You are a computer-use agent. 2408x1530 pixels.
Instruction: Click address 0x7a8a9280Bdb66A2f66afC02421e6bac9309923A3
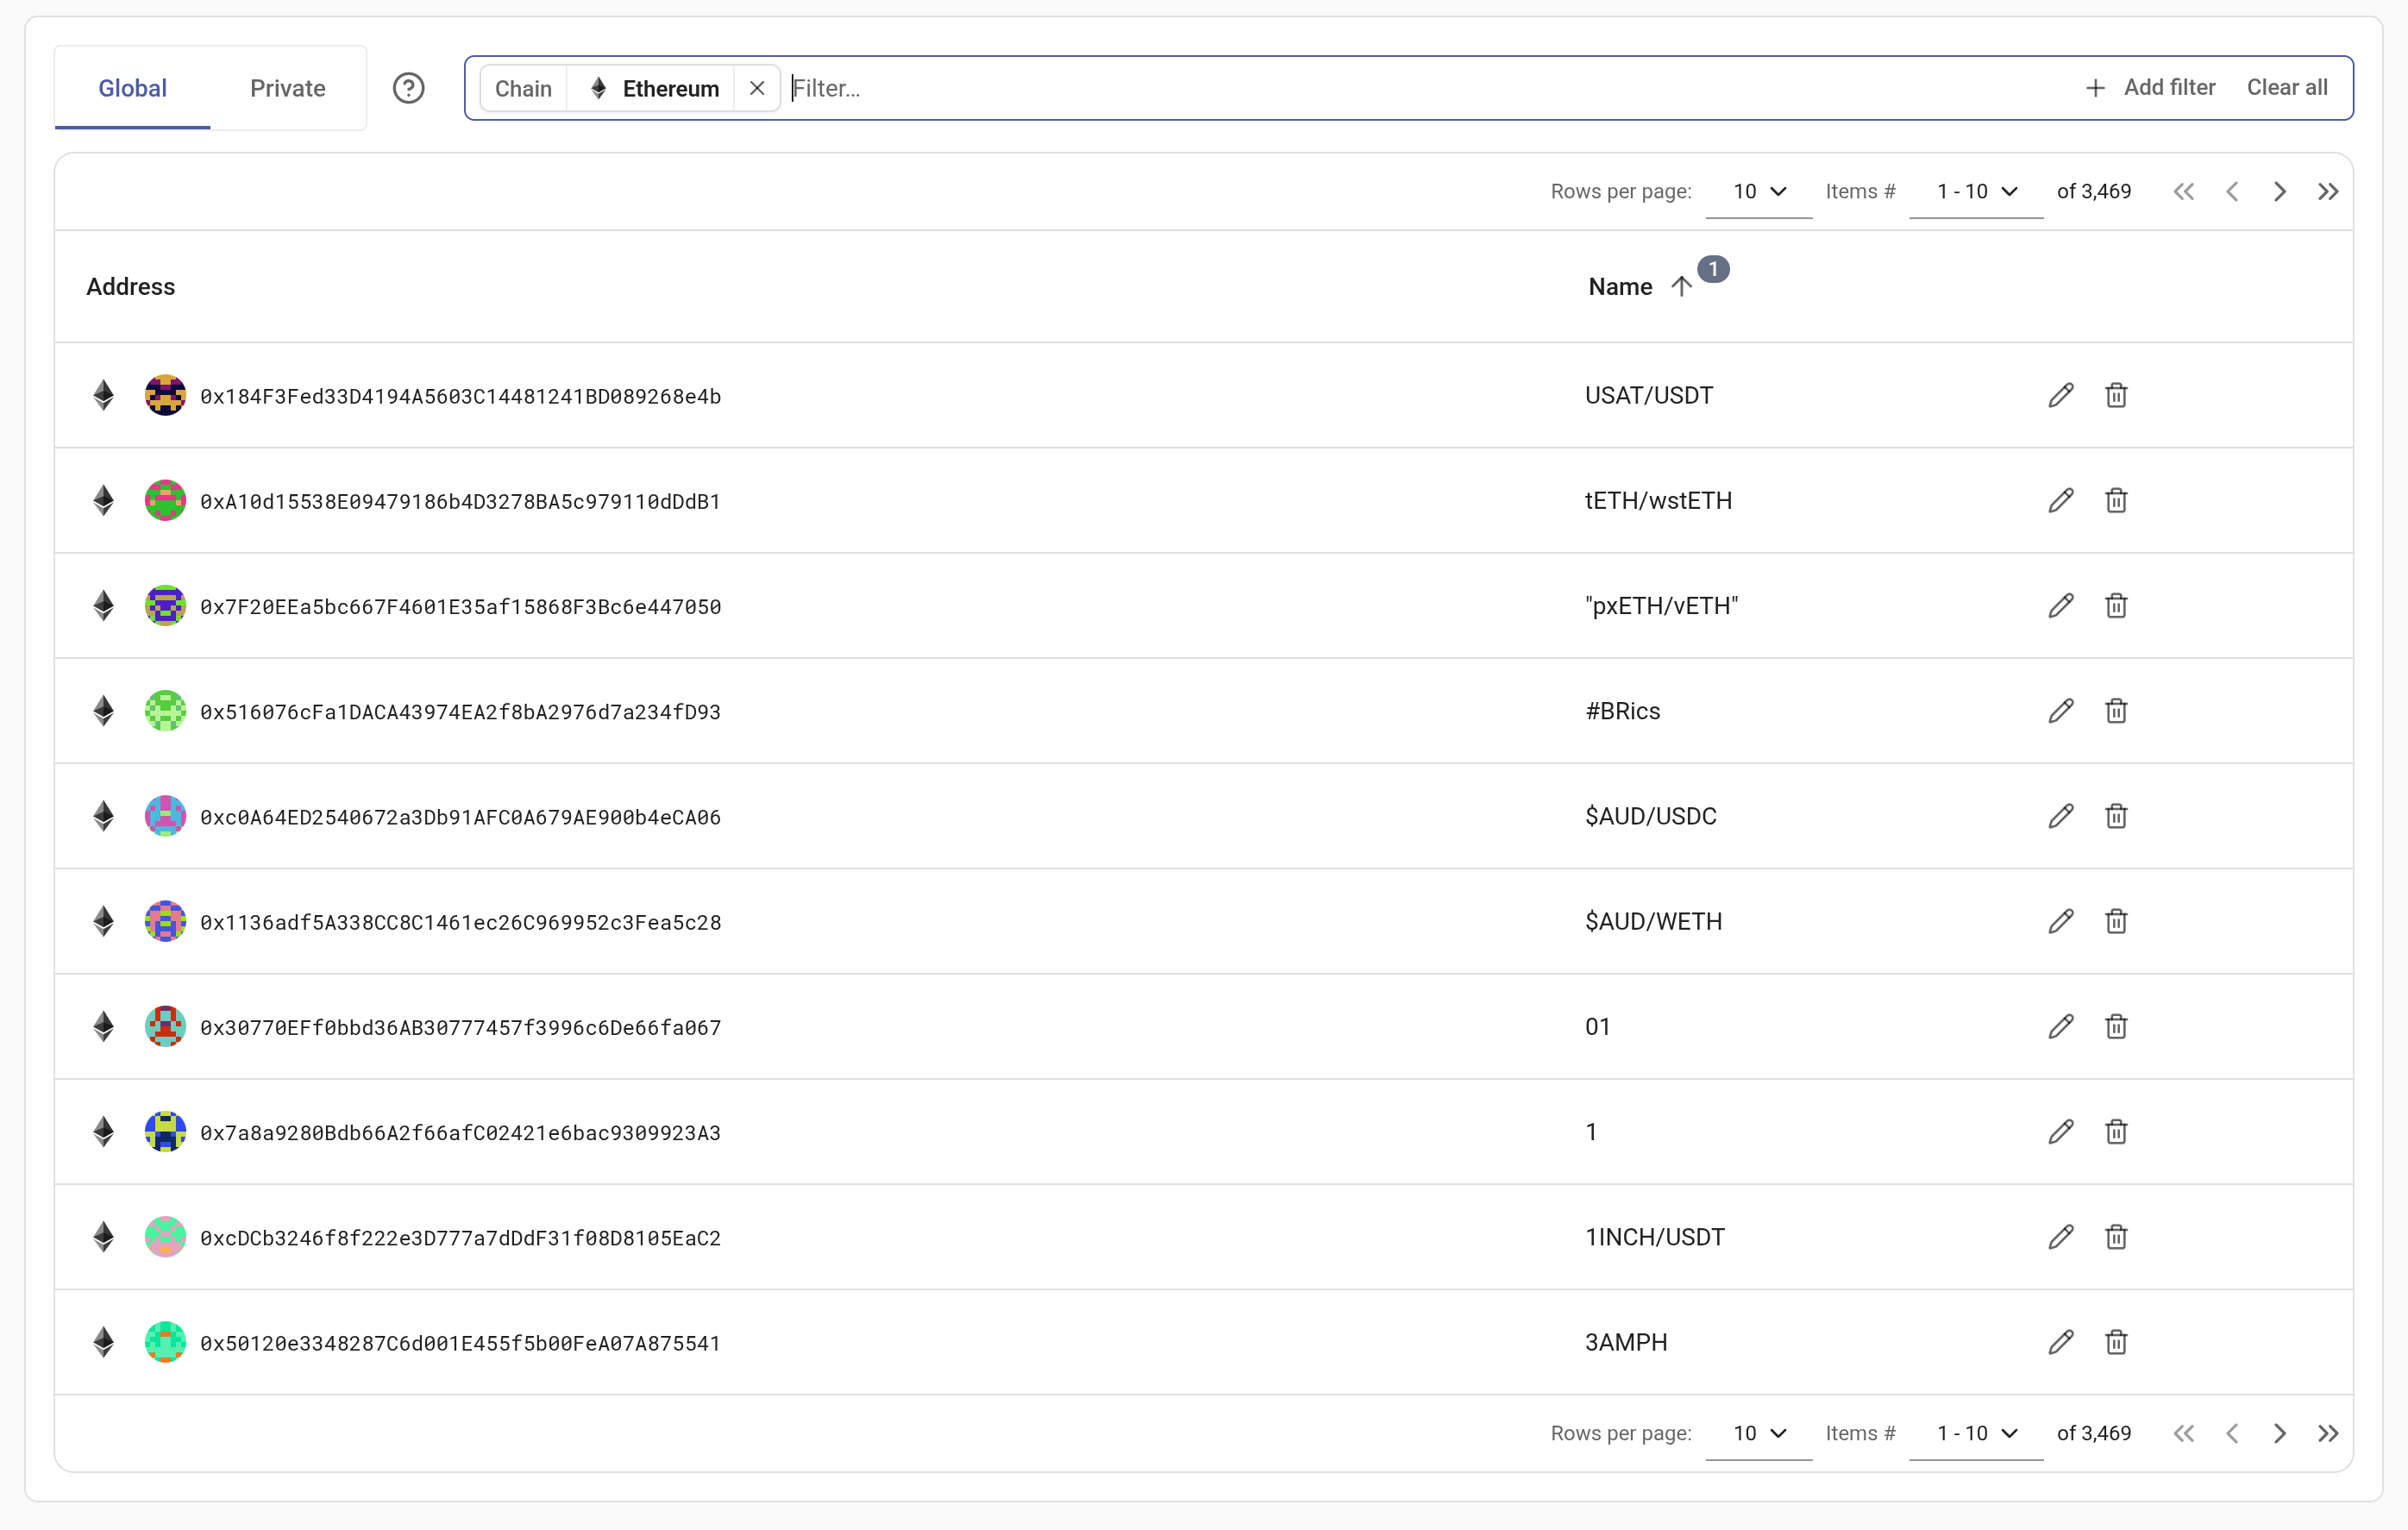pyautogui.click(x=460, y=1132)
